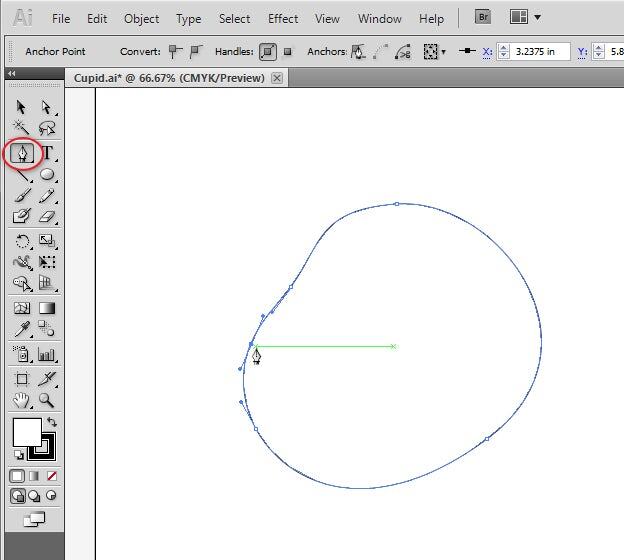Select the Blend tool
Image resolution: width=624 pixels, height=560 pixels.
tap(46, 328)
